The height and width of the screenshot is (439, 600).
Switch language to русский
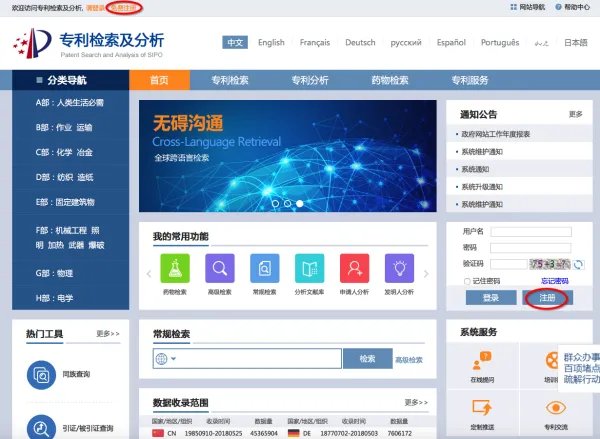click(x=406, y=42)
